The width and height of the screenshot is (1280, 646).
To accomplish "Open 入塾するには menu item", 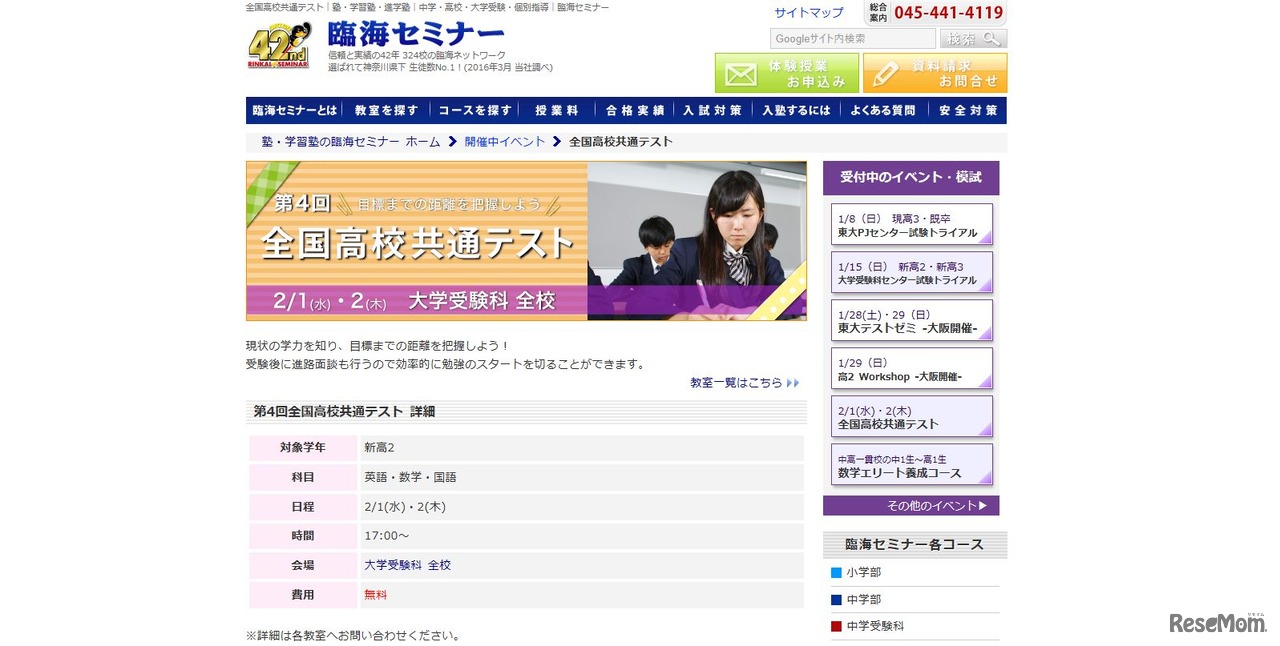I will click(x=796, y=110).
